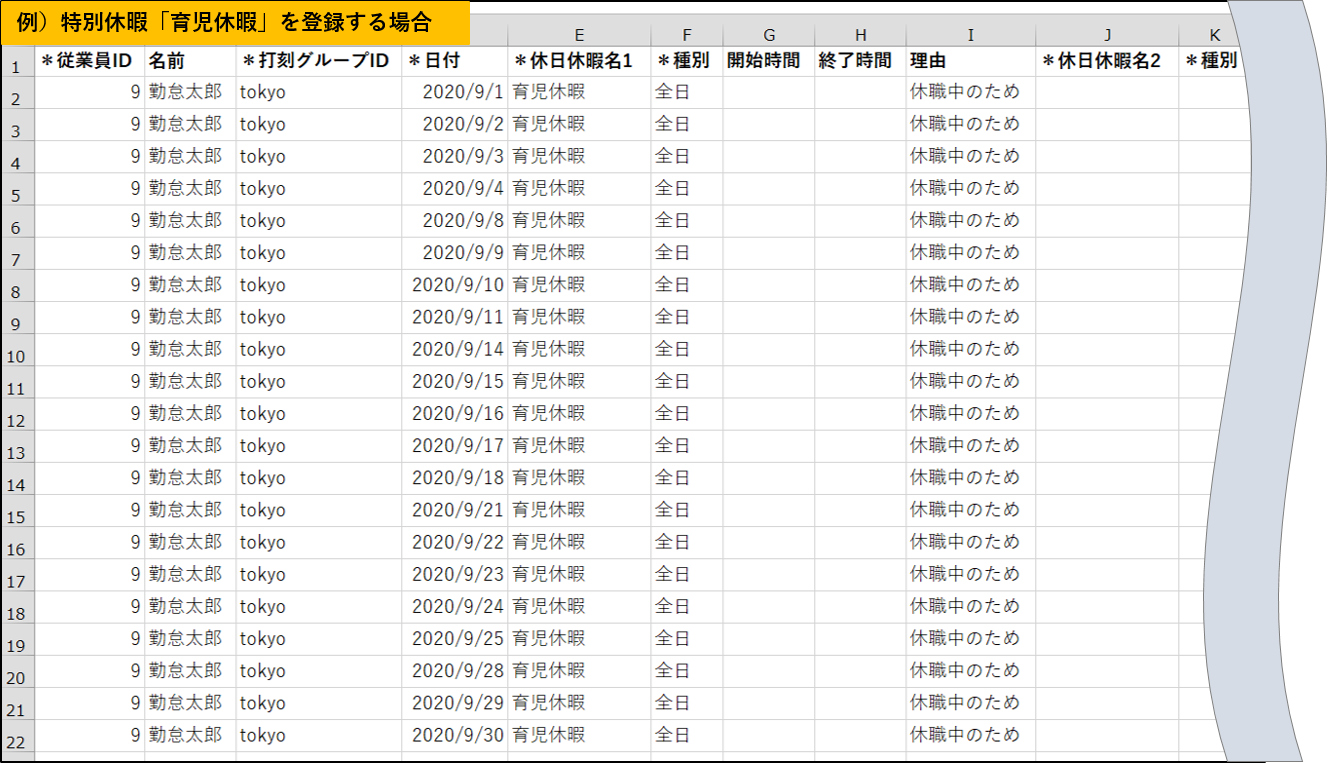This screenshot has height=763, width=1328.
Task: Select column E header
Action: point(579,36)
